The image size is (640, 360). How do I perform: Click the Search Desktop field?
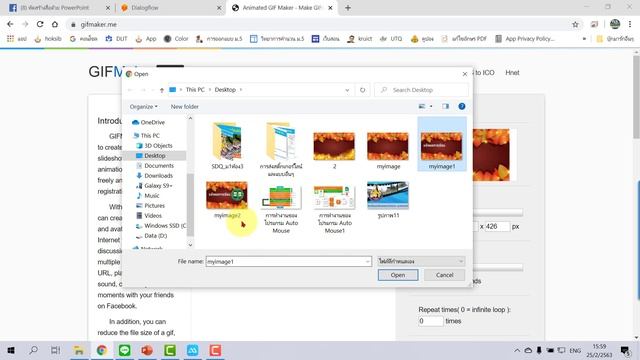[x=422, y=90]
